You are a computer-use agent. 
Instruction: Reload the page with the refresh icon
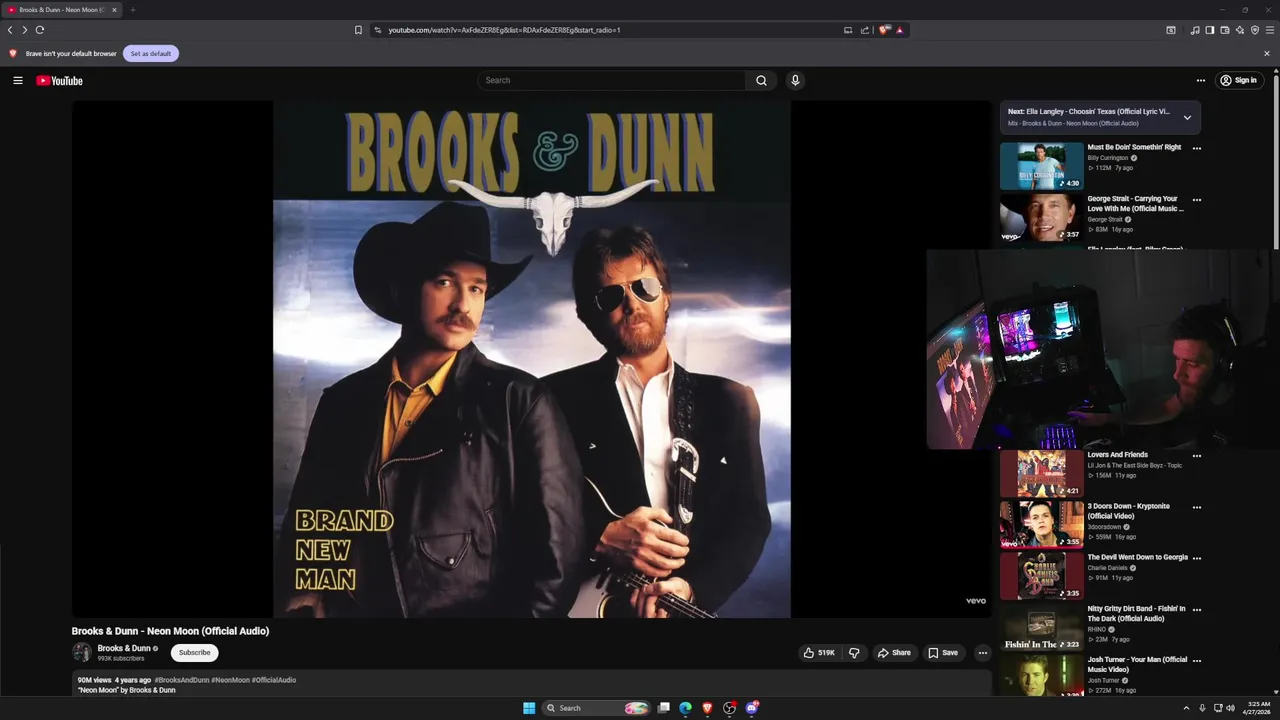tap(40, 30)
